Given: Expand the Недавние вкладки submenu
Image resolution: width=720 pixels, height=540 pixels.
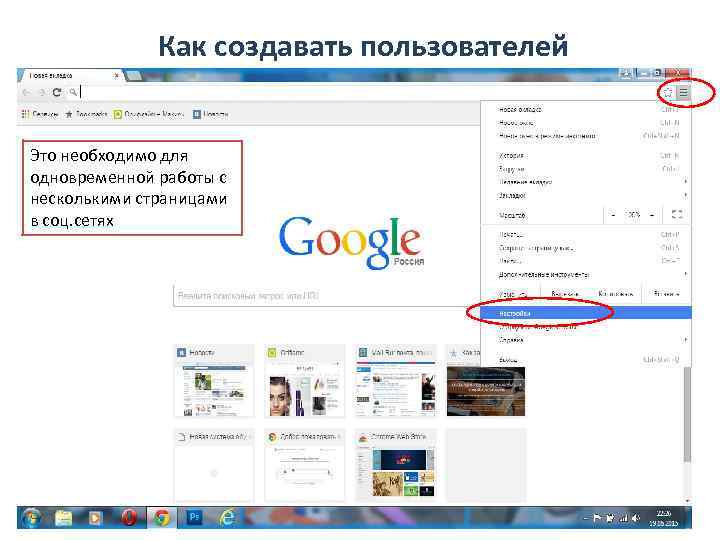Looking at the screenshot, I should coord(586,182).
